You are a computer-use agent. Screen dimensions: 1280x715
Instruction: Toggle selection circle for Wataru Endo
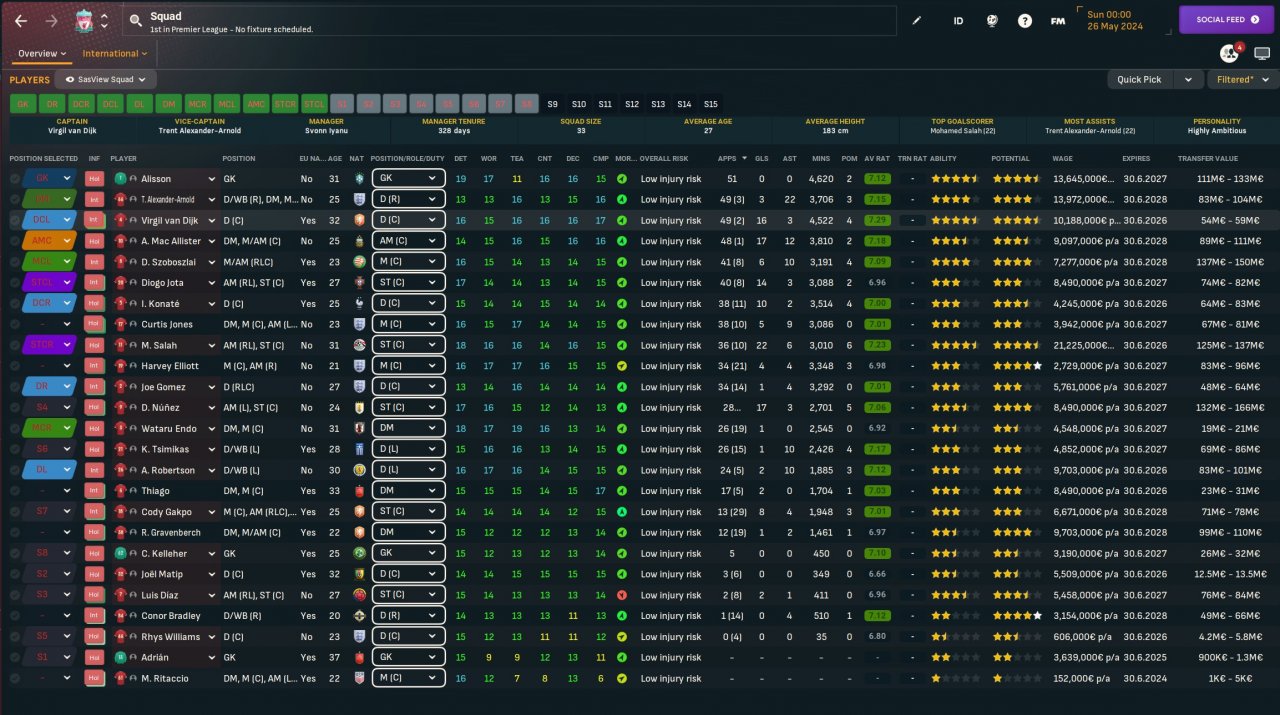click(15, 428)
